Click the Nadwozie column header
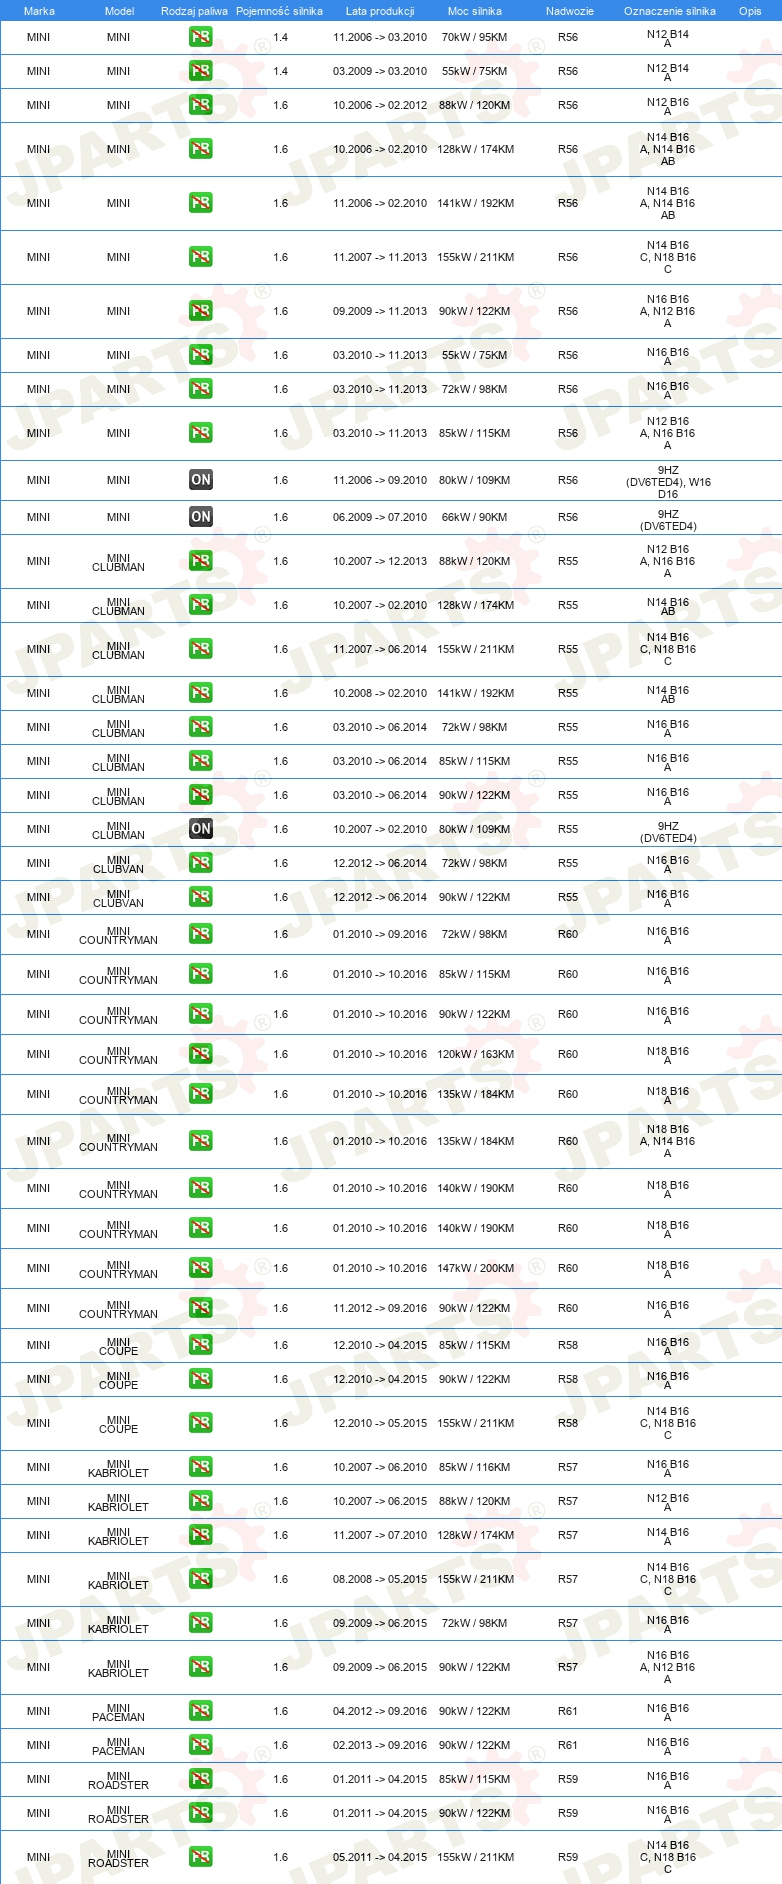 tap(570, 11)
